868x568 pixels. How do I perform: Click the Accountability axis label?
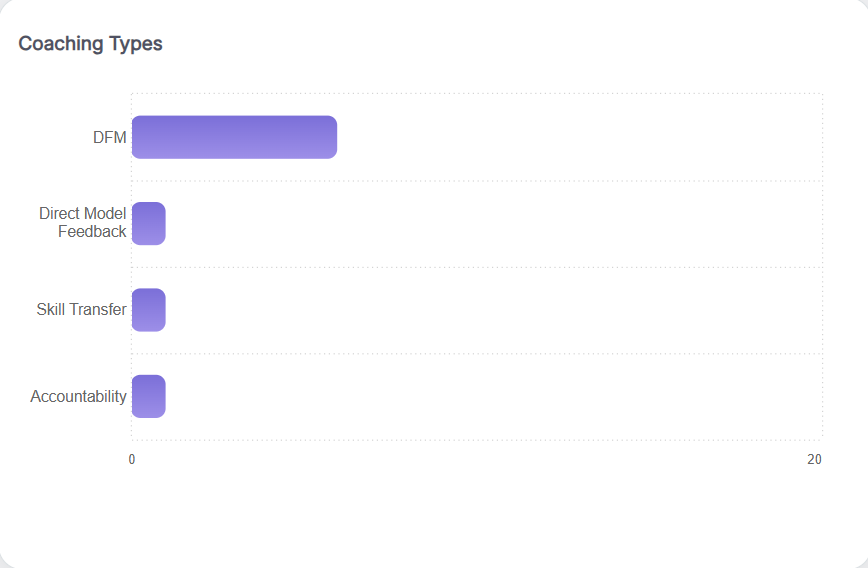click(78, 397)
